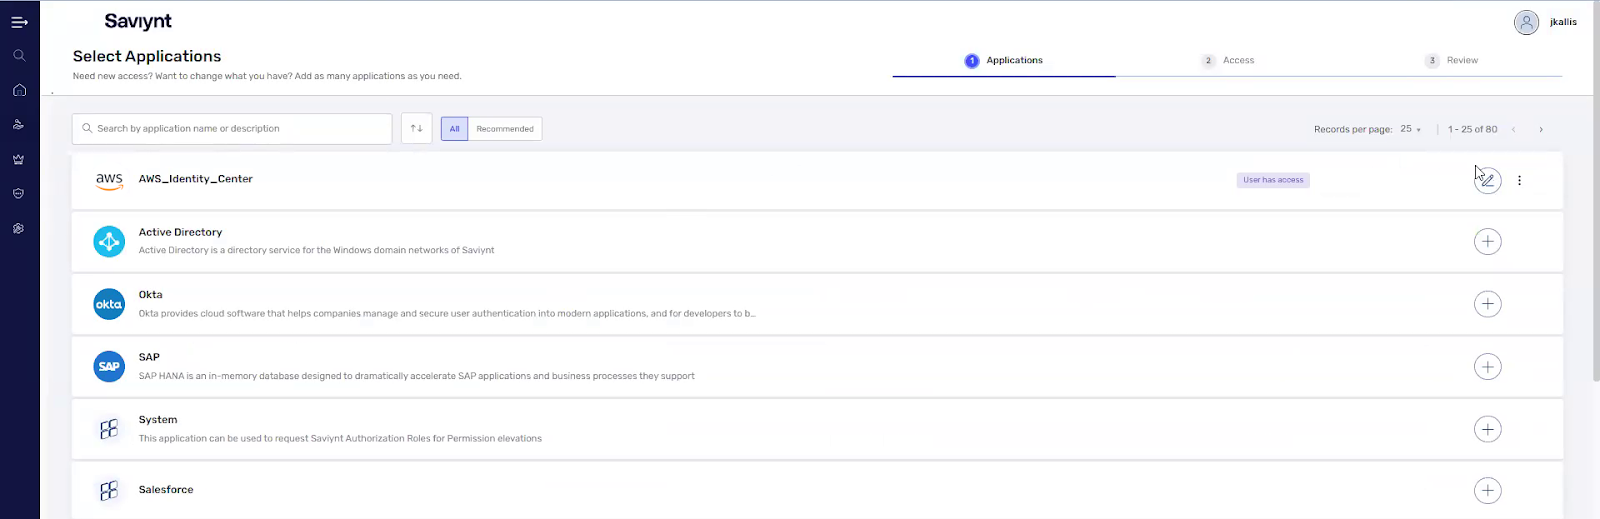
Task: Toggle the sort order button
Action: 417,129
